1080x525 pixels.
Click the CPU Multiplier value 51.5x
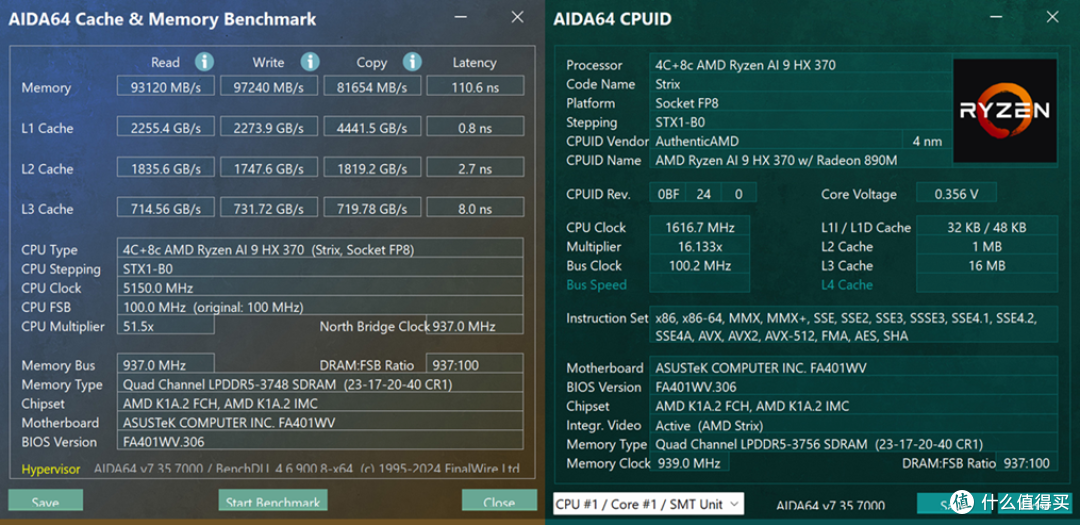(165, 326)
